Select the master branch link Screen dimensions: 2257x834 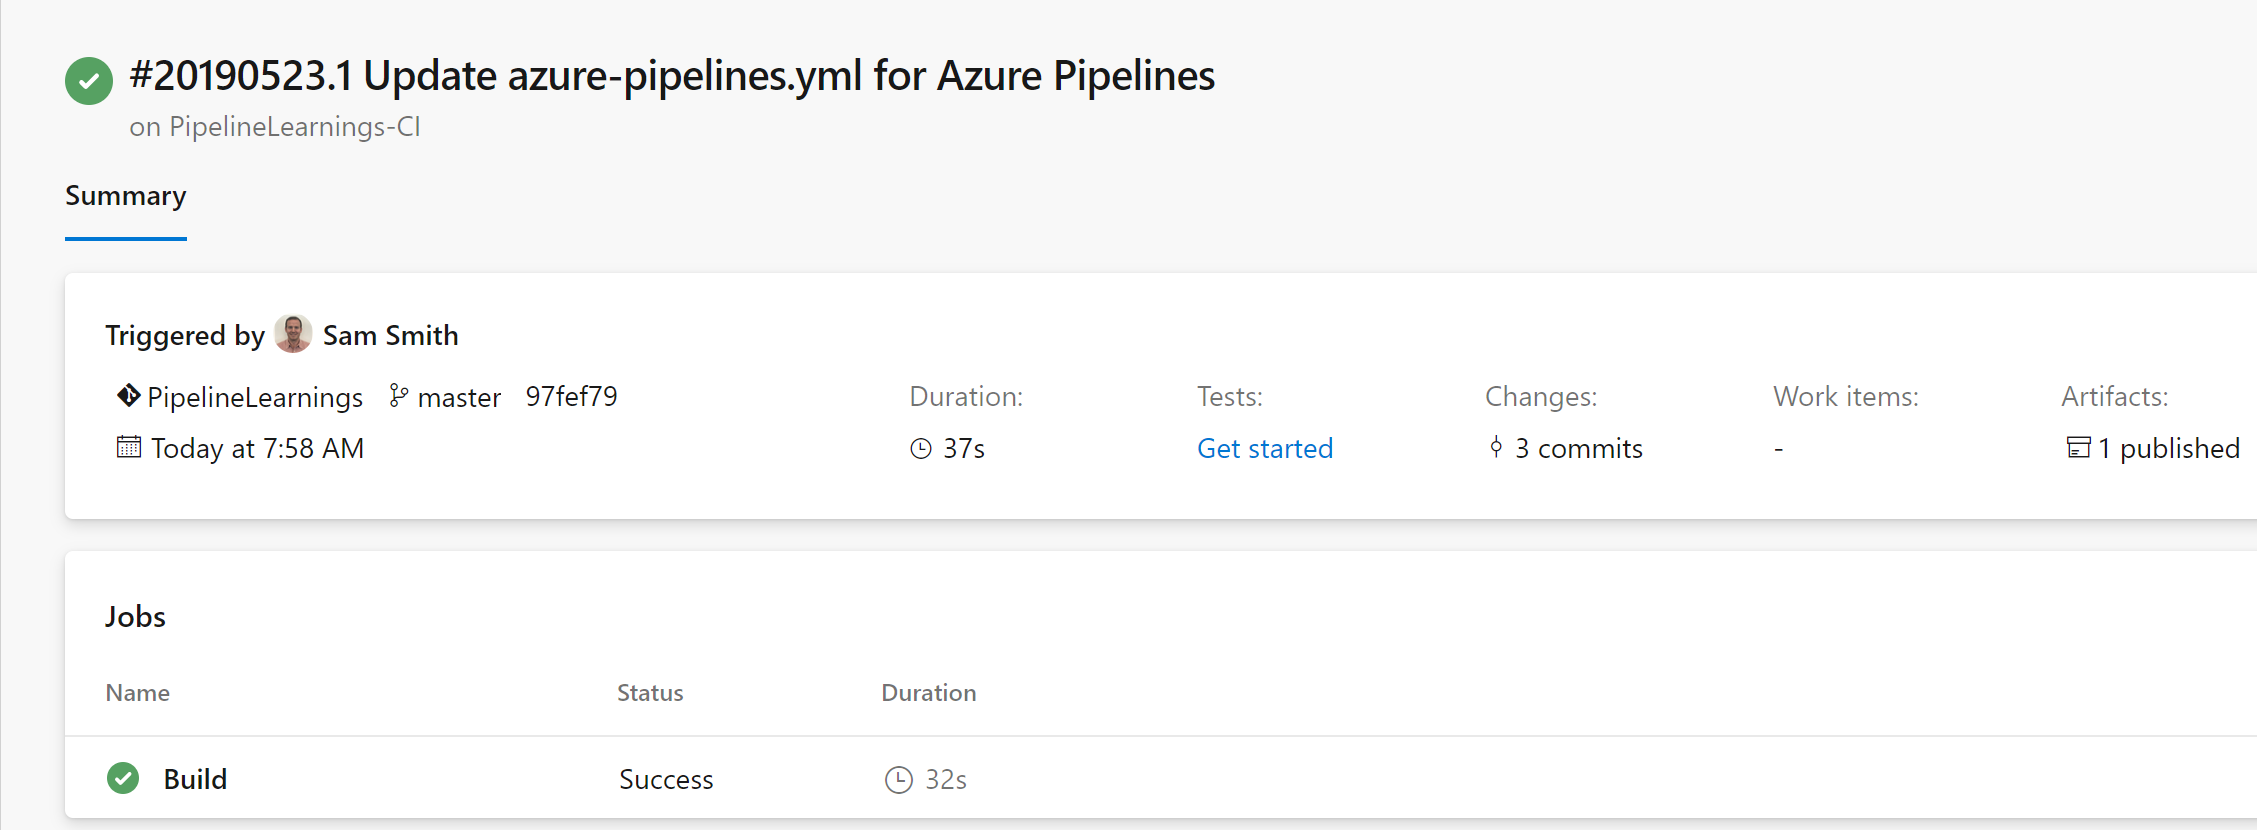point(459,397)
